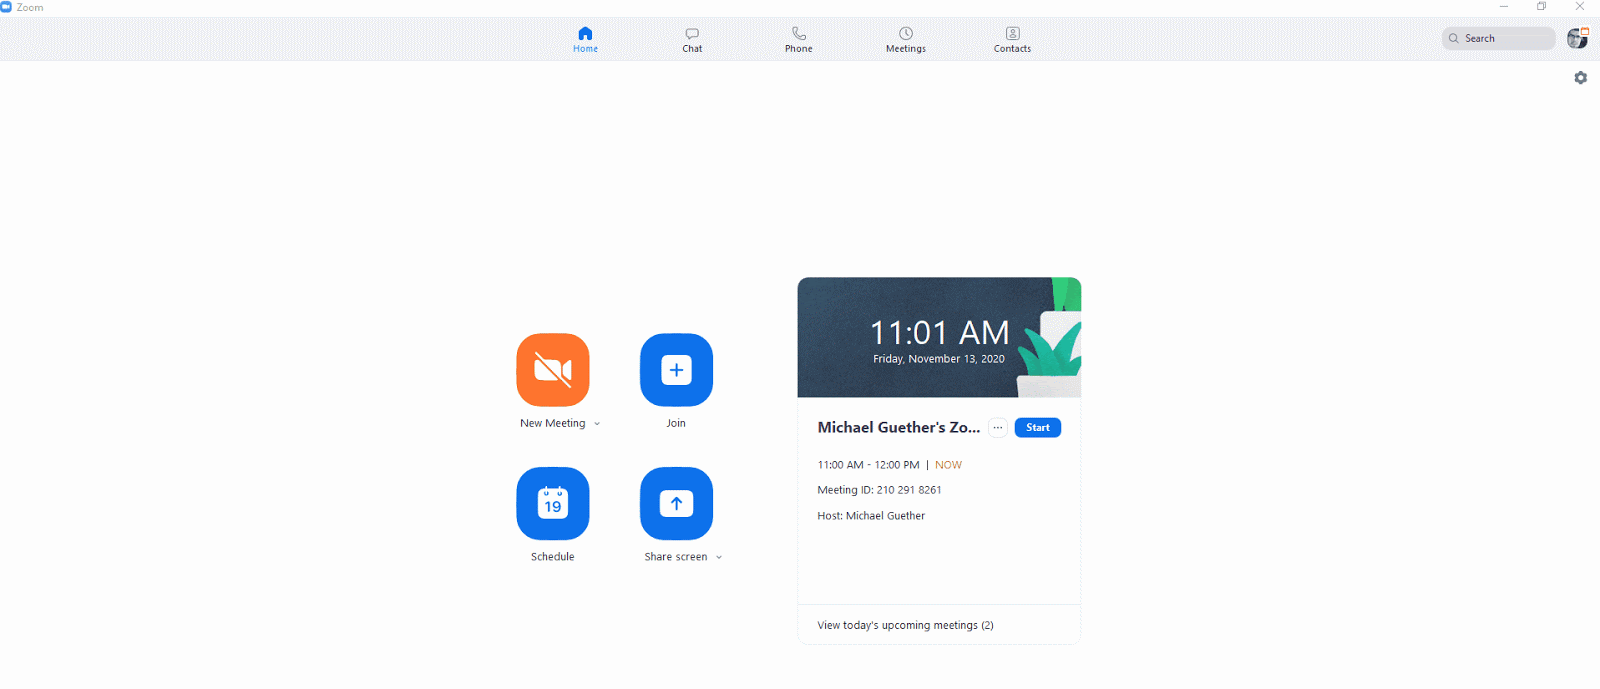Viewport: 1600px width, 689px height.
Task: Open the settings gear icon
Action: (1580, 78)
